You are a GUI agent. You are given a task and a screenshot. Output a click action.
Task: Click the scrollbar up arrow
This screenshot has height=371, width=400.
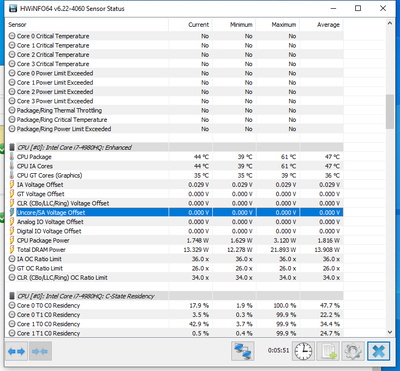390,23
